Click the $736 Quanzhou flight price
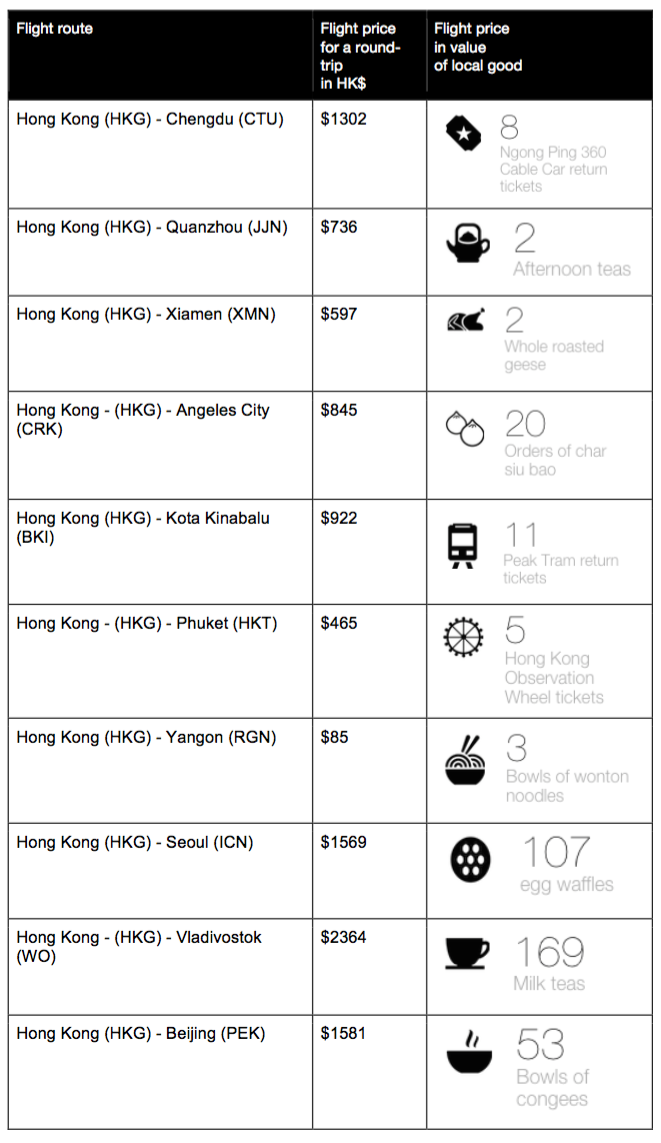 pyautogui.click(x=339, y=227)
